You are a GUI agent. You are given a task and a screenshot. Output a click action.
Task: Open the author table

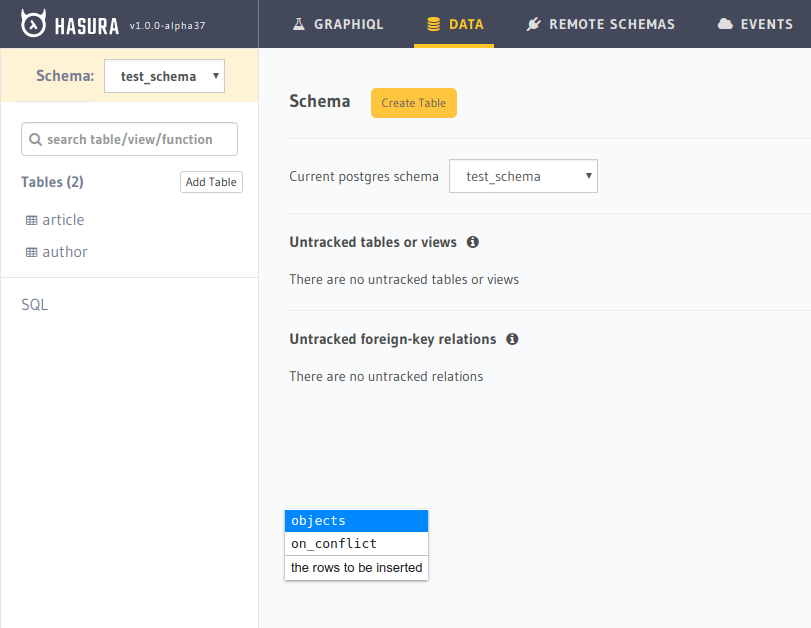click(65, 252)
